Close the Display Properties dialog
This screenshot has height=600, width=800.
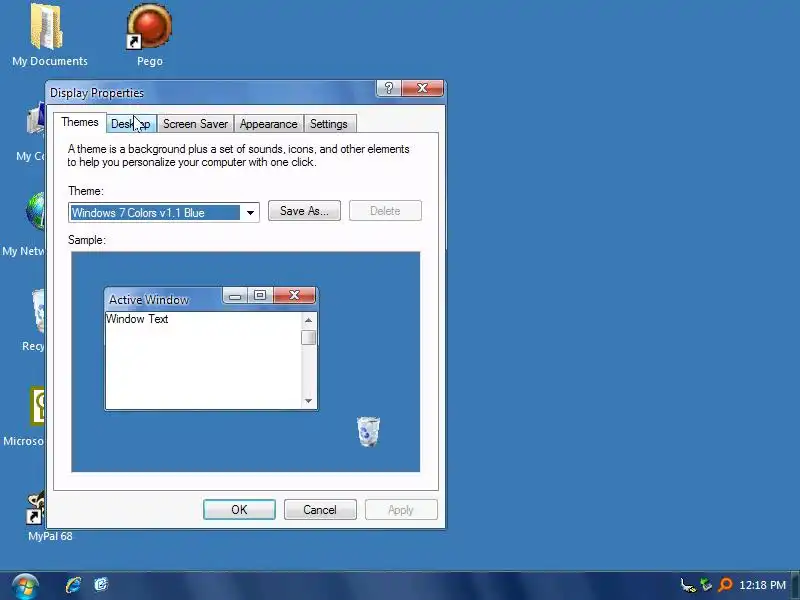(x=422, y=88)
